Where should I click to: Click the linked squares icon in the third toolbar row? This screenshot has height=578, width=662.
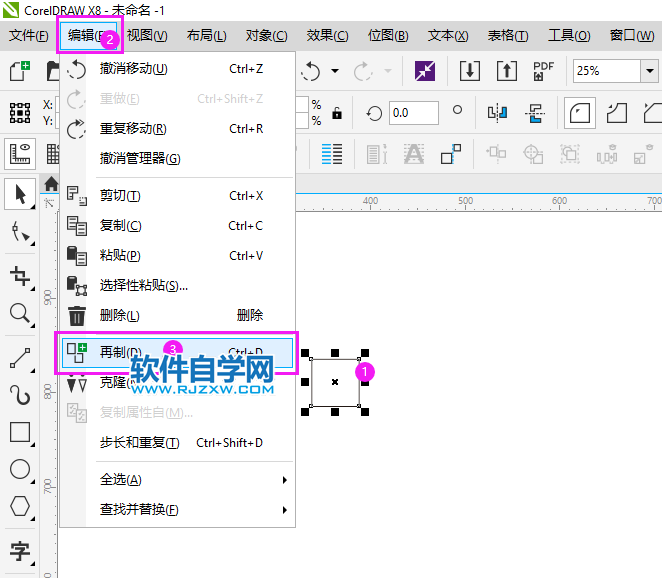[451, 154]
